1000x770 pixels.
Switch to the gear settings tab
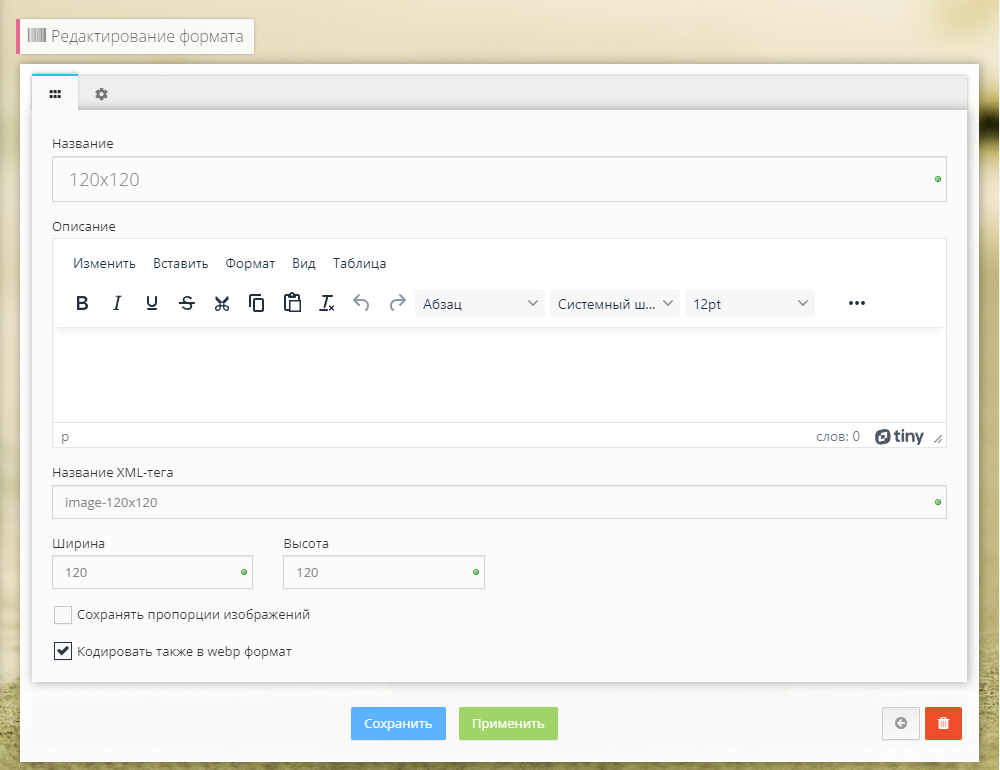(101, 94)
